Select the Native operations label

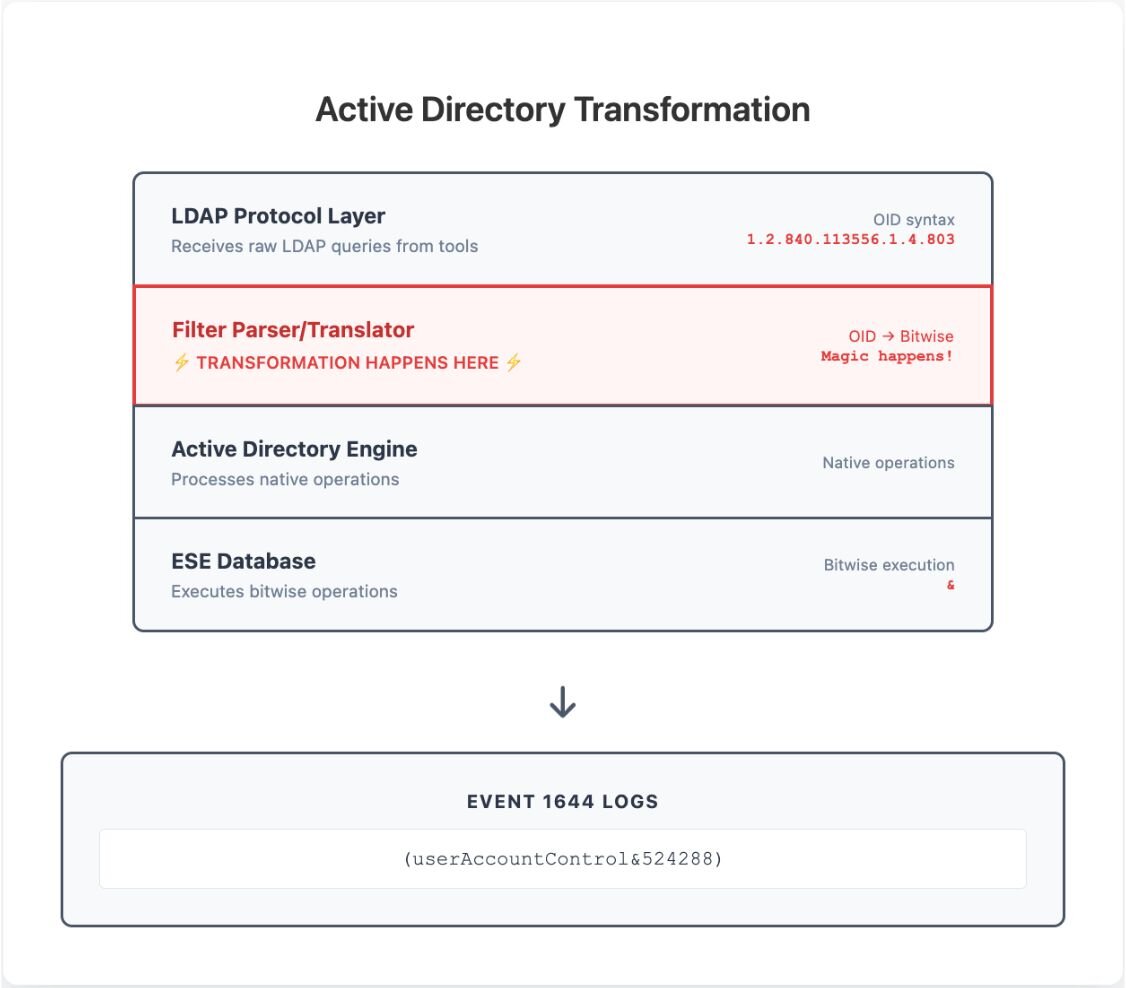coord(888,463)
